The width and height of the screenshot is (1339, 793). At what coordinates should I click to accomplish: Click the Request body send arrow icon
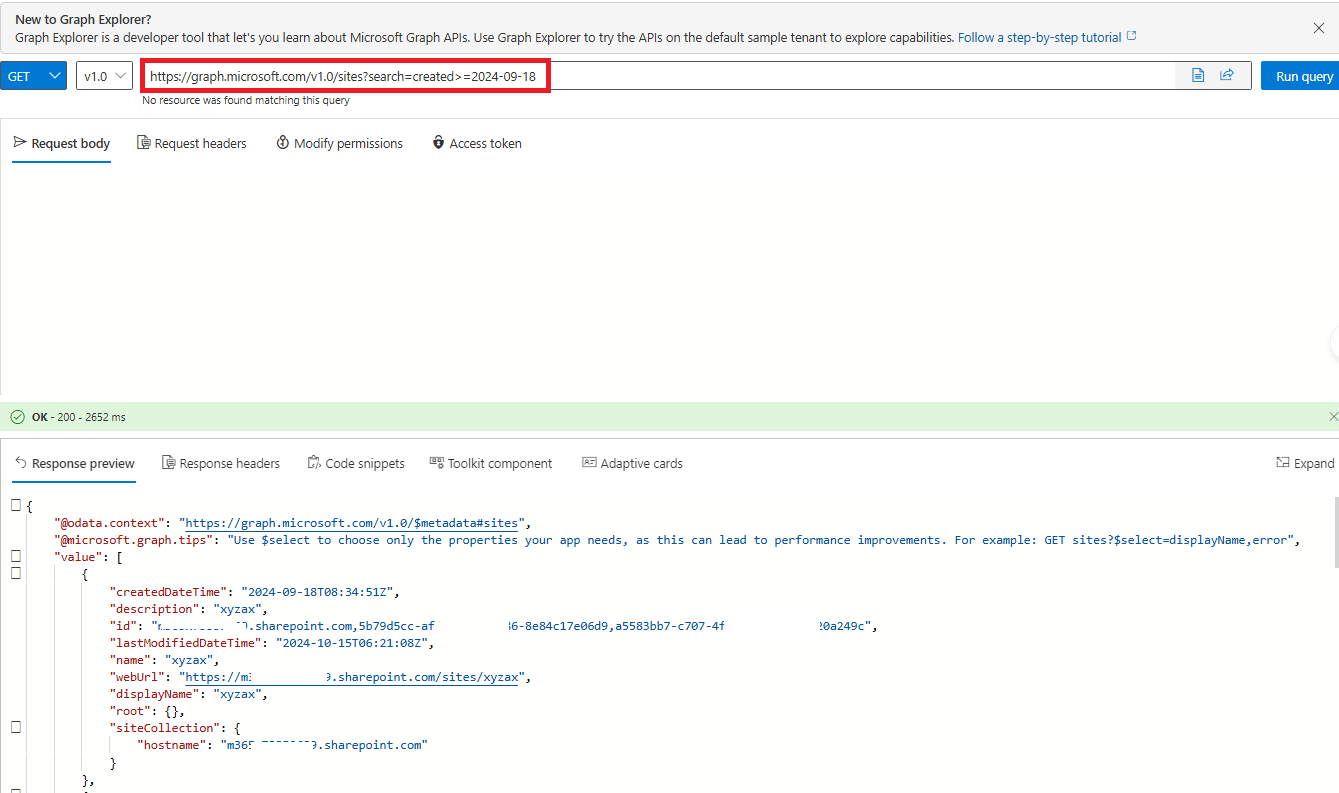19,142
